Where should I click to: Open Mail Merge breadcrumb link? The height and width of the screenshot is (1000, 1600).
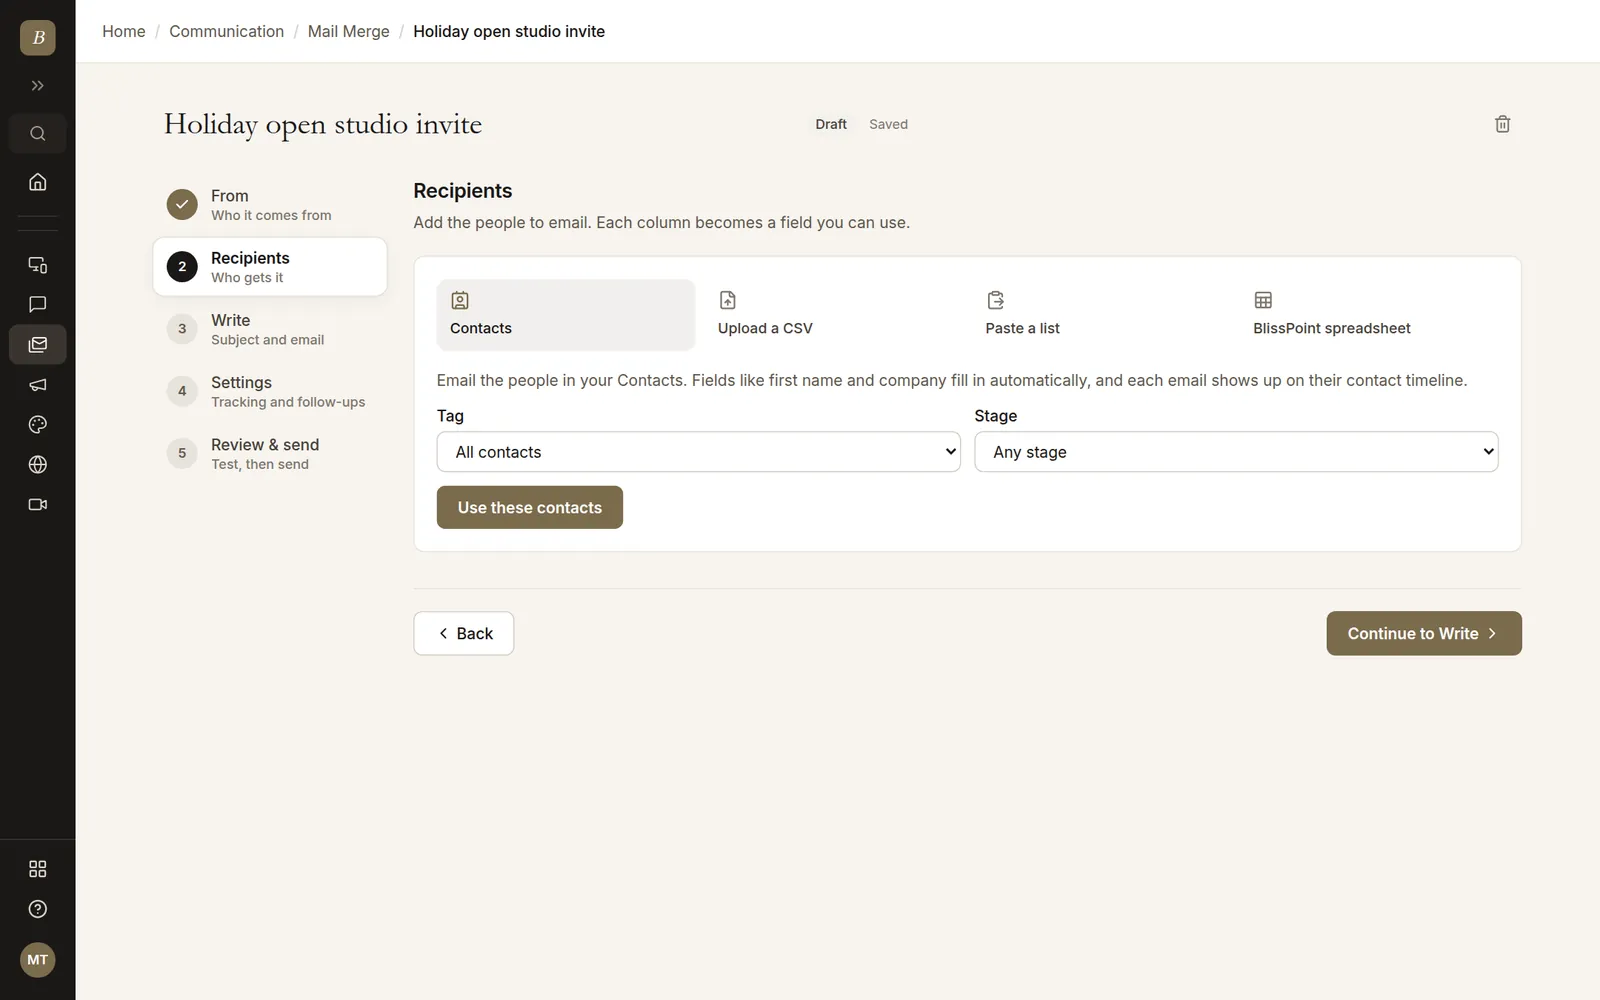pos(349,31)
